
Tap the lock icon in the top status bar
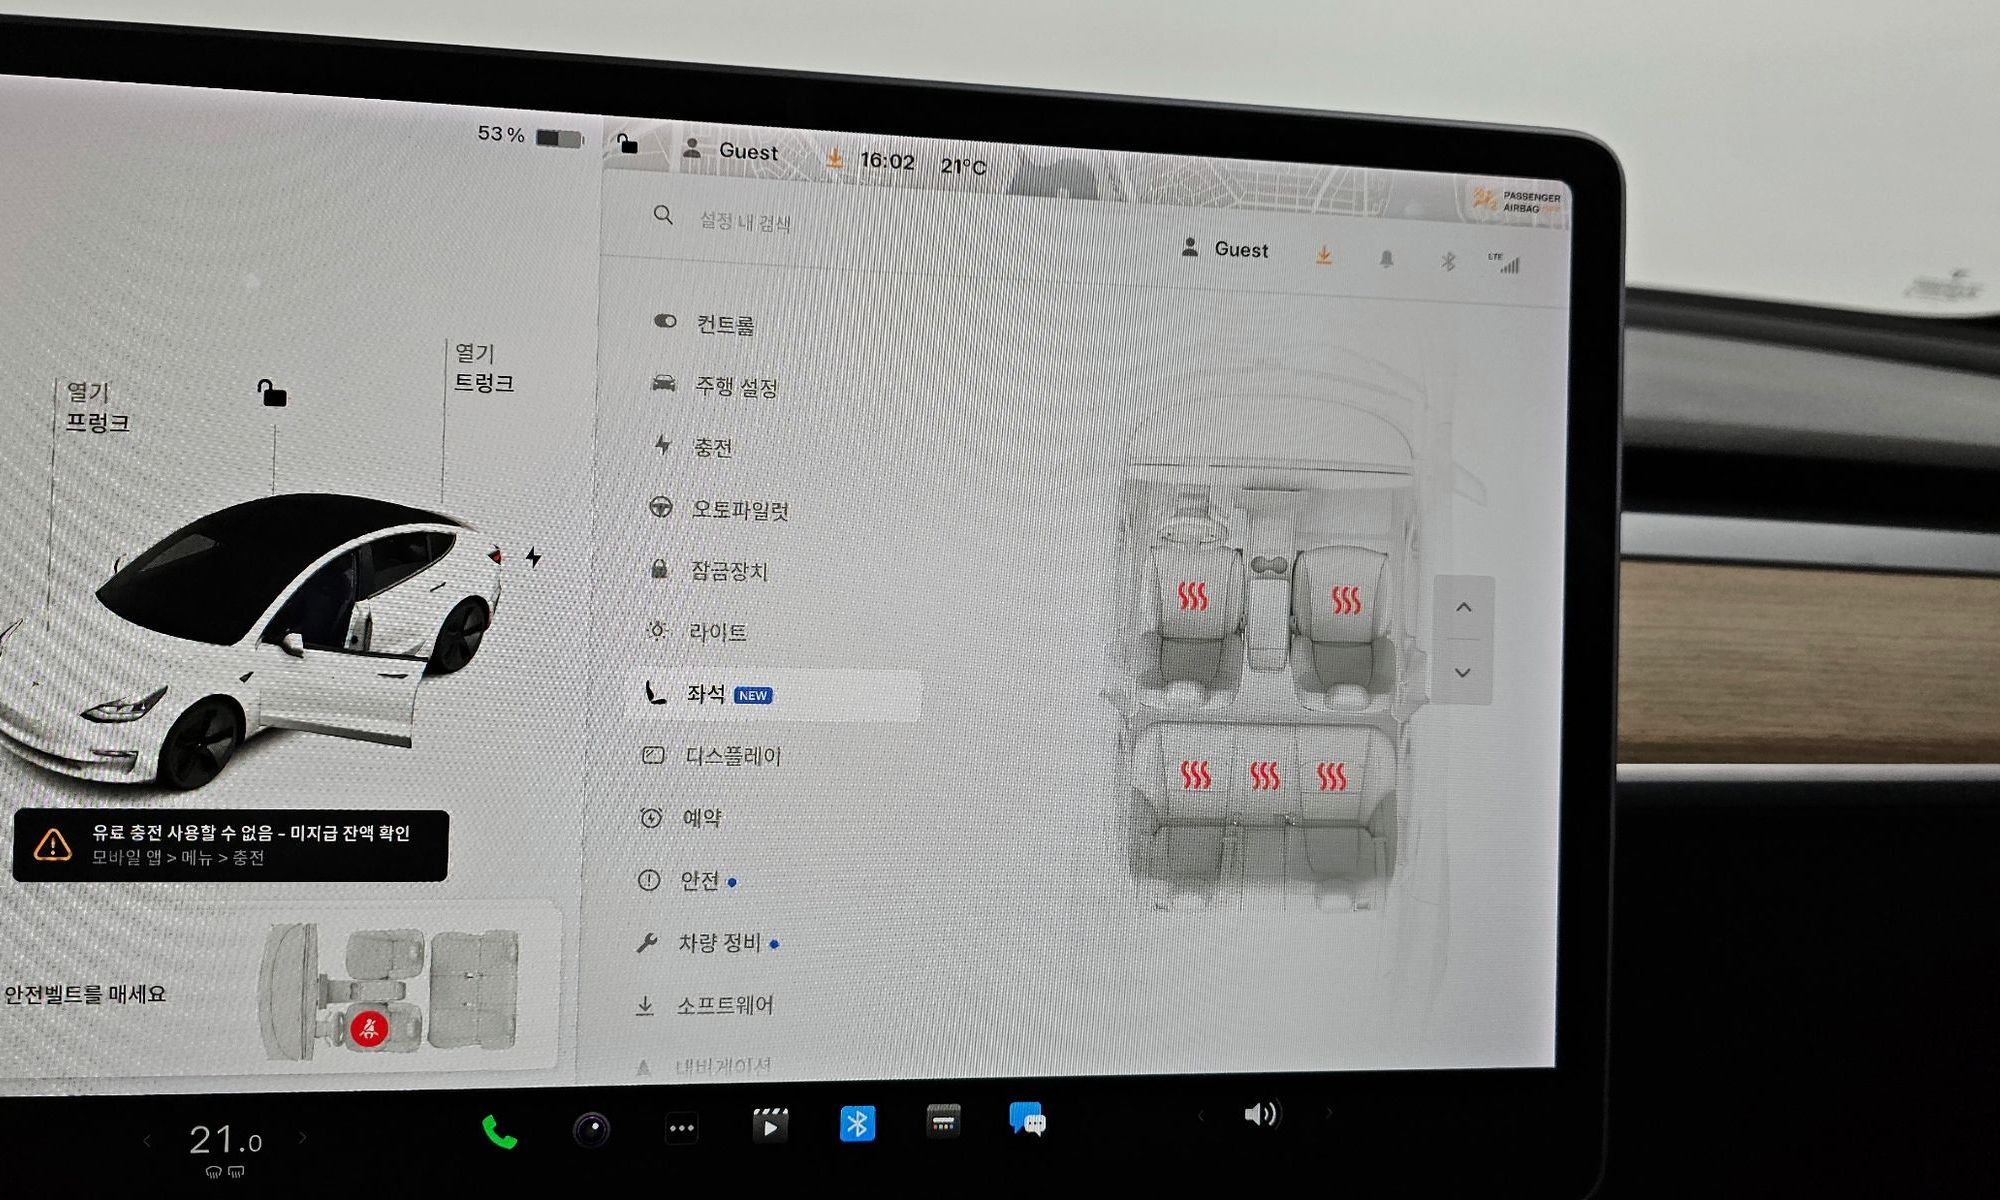click(626, 144)
